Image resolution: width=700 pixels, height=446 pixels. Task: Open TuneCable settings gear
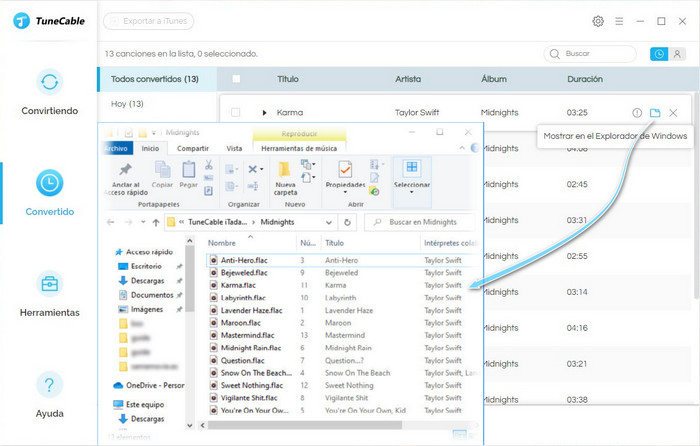pos(598,21)
